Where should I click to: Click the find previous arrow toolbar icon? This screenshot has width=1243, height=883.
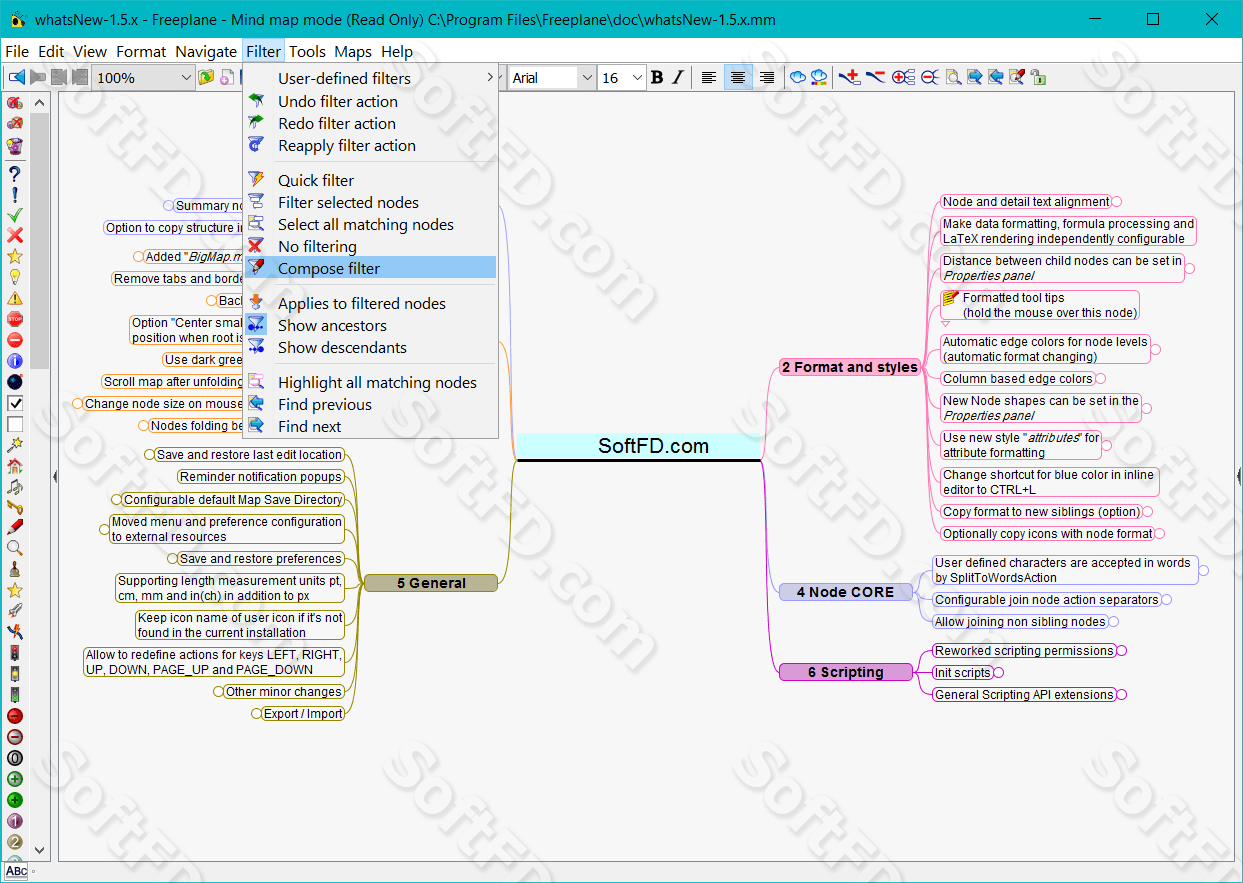pyautogui.click(x=995, y=77)
